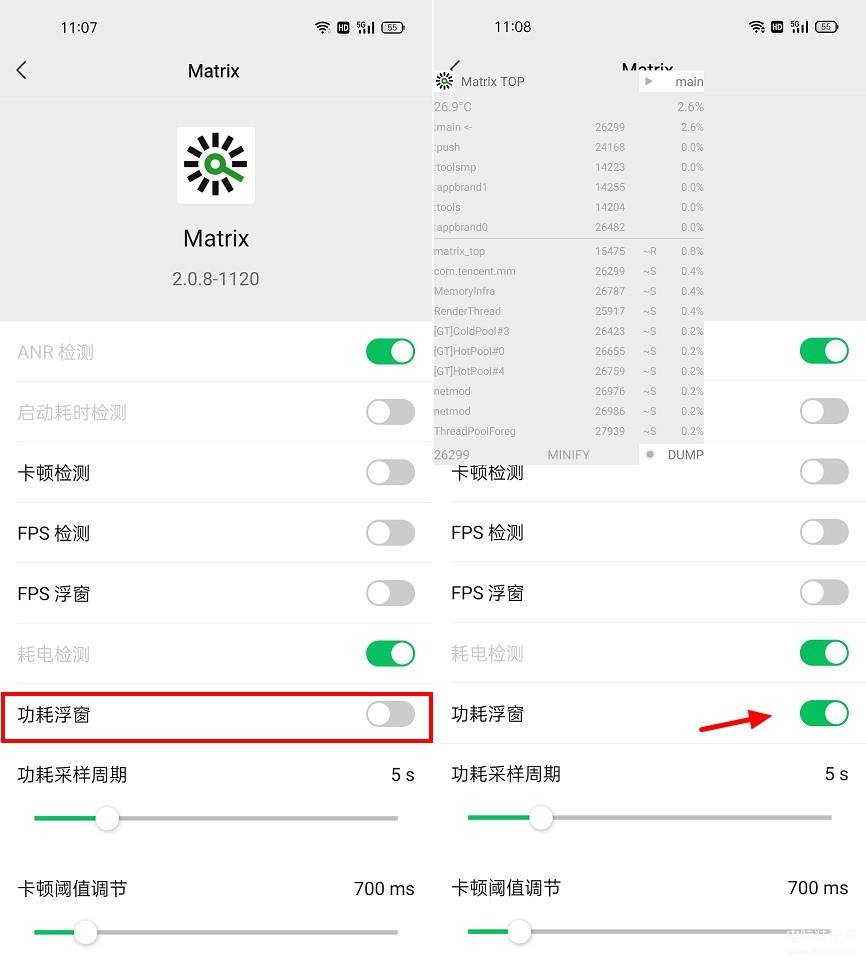This screenshot has width=866, height=965.
Task: Click the 功耗采样周期 slider handle on left
Action: (x=107, y=819)
